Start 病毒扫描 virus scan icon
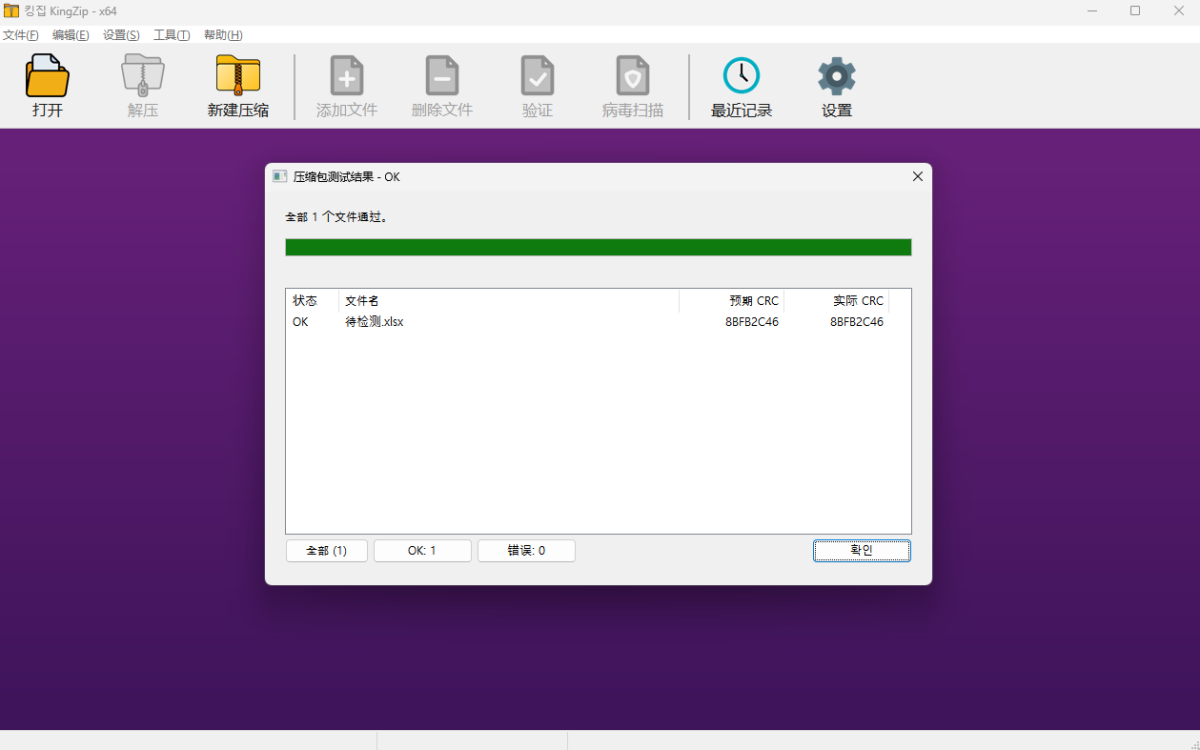1200x750 pixels. [x=632, y=76]
